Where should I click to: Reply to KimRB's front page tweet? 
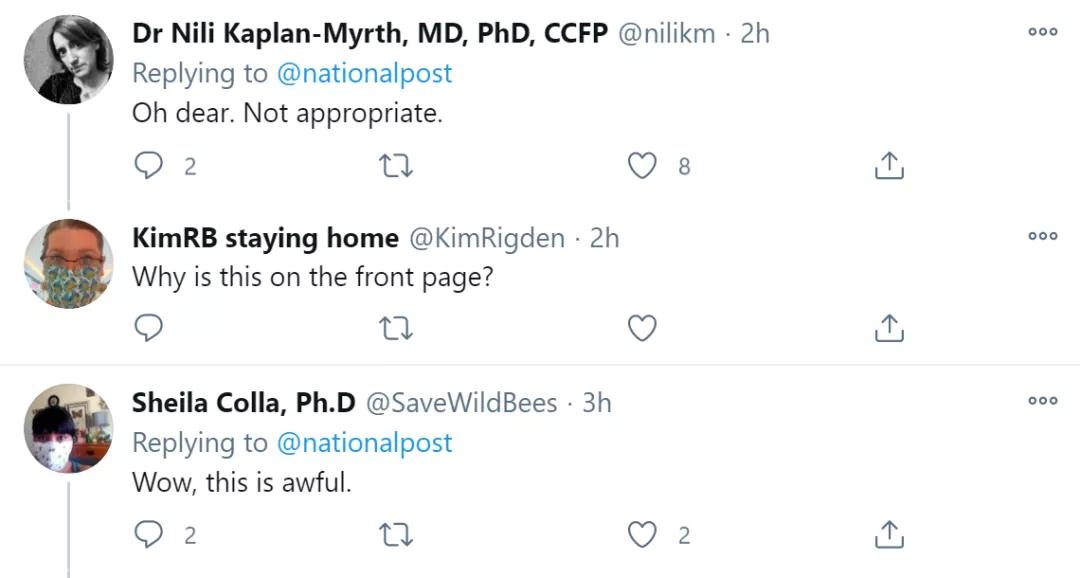(x=148, y=327)
